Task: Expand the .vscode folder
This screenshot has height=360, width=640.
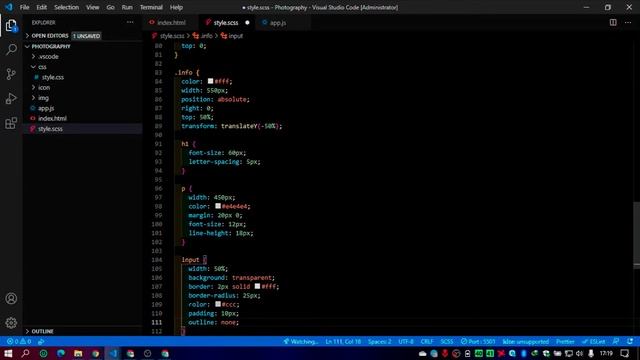Action: coord(48,57)
